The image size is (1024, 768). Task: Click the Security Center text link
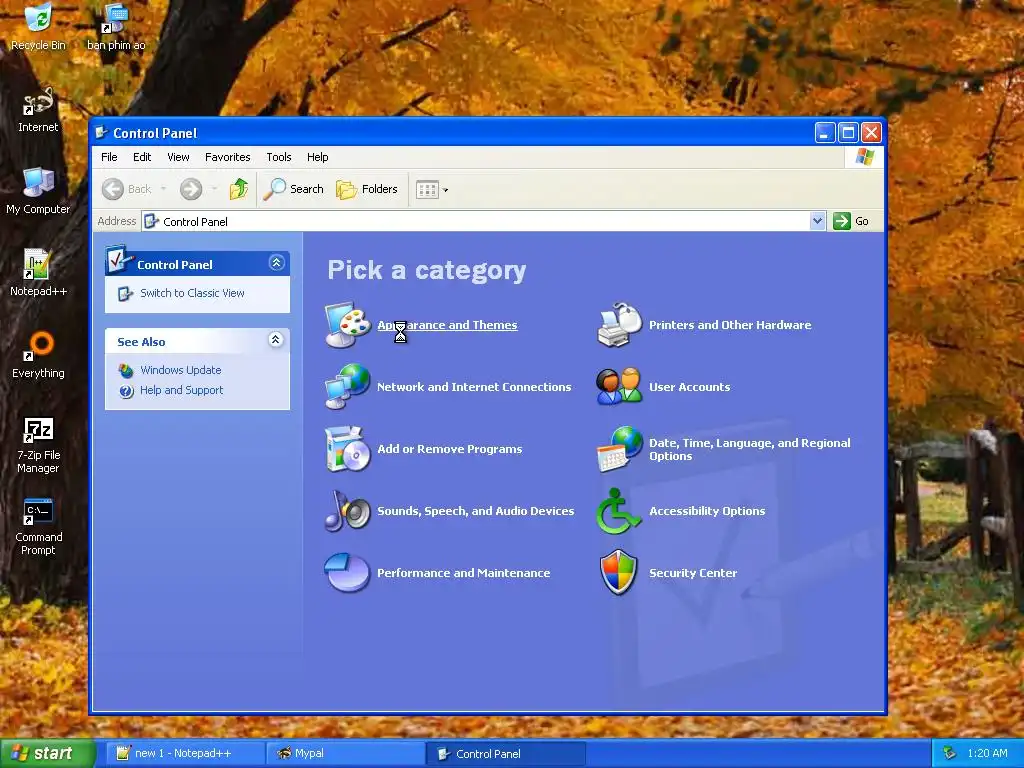click(x=693, y=573)
